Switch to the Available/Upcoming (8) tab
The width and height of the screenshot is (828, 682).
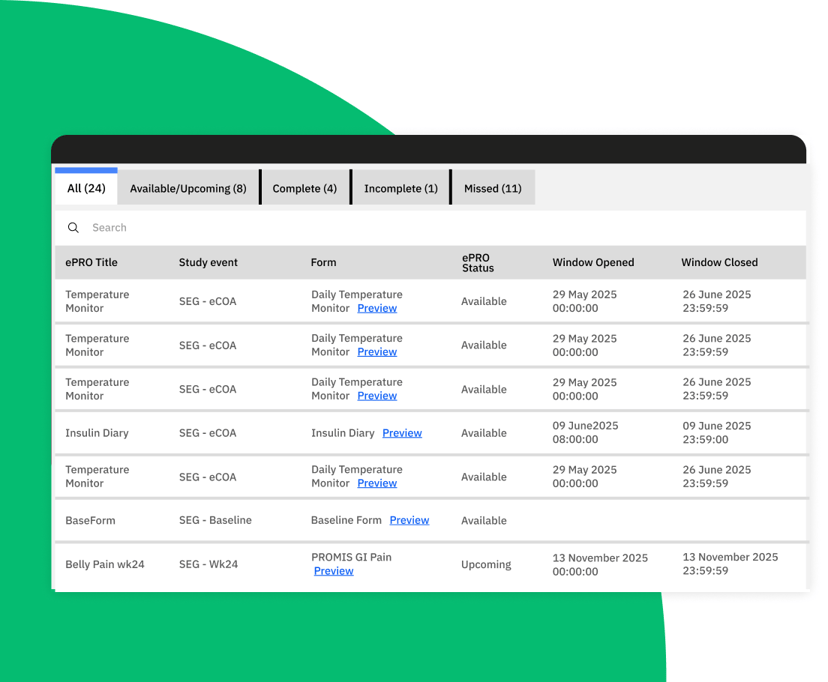[188, 188]
